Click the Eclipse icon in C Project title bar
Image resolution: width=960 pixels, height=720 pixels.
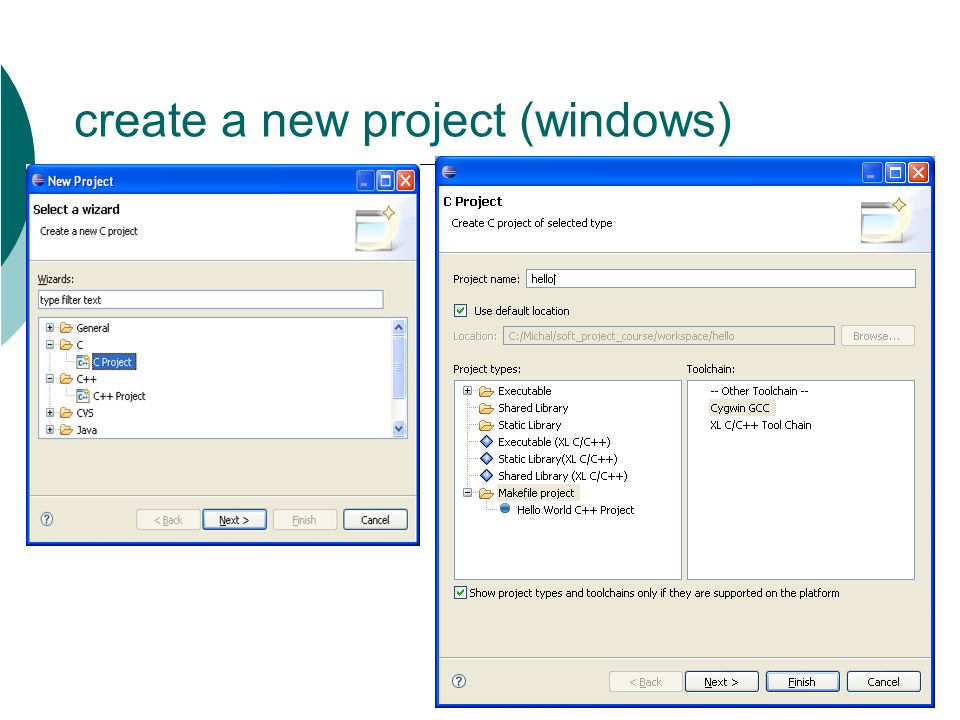point(449,172)
